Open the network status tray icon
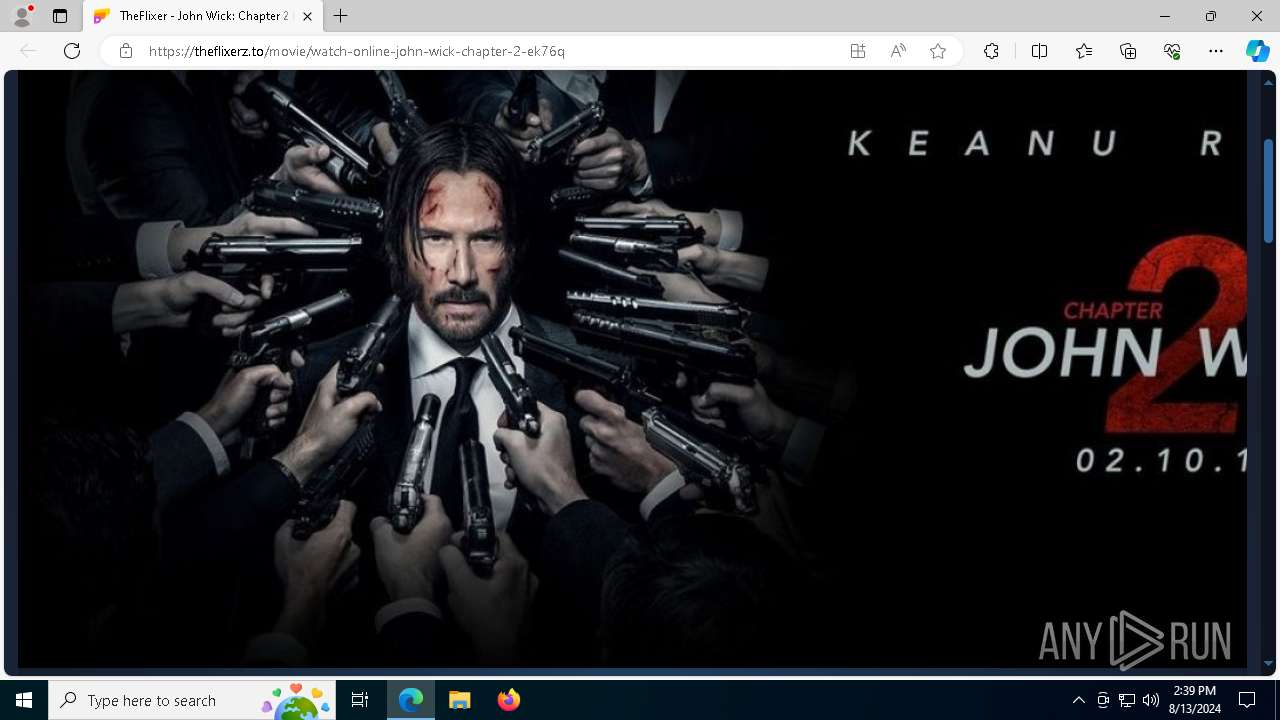The width and height of the screenshot is (1280, 720). 1127,700
